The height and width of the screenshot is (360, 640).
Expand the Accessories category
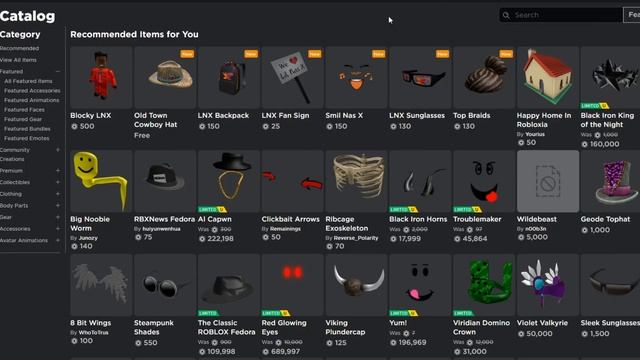pyautogui.click(x=58, y=229)
